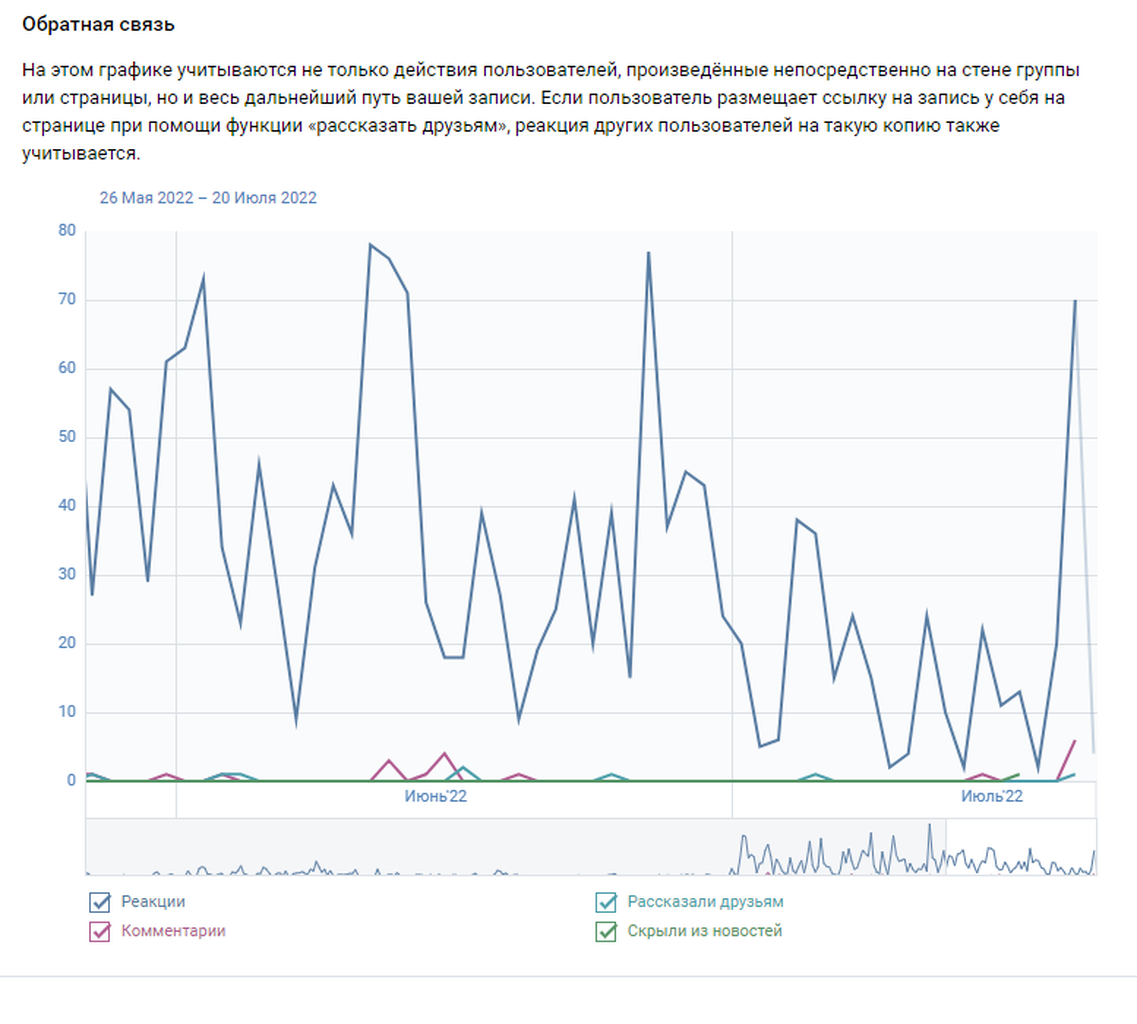This screenshot has height=1024, width=1137.
Task: Click the Реакции legend label
Action: coord(153,902)
